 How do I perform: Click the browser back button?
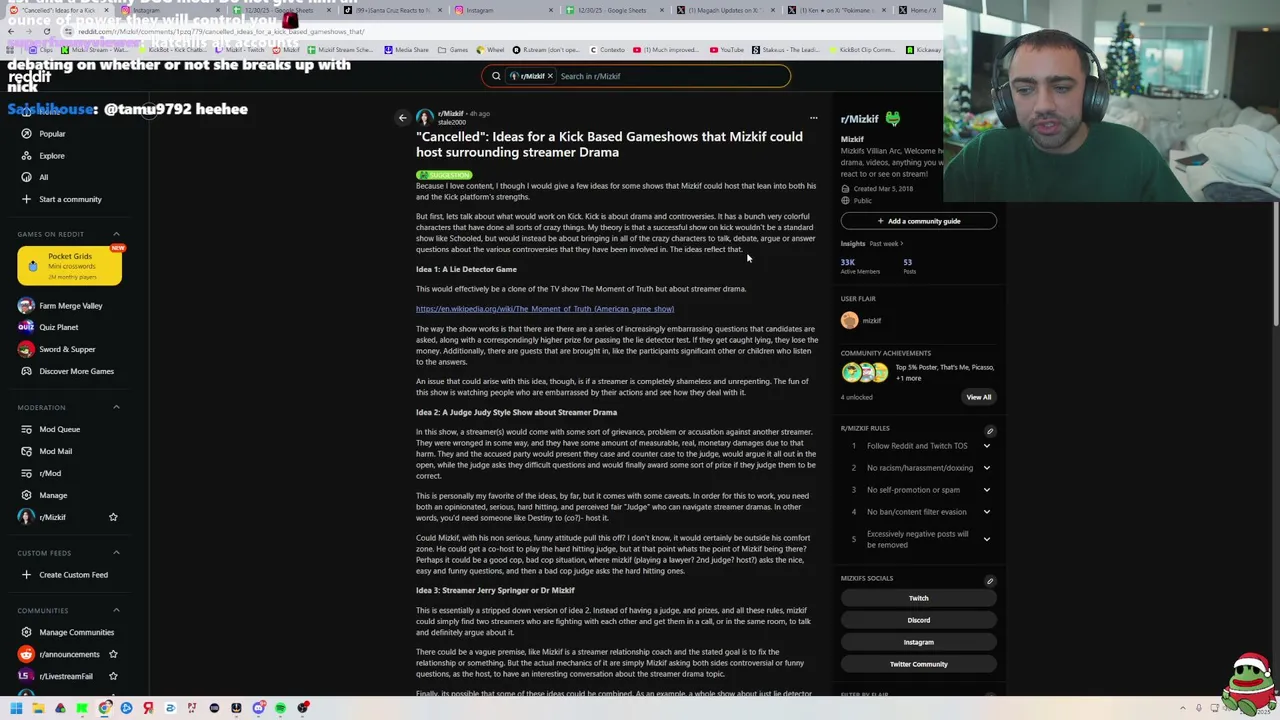11,31
